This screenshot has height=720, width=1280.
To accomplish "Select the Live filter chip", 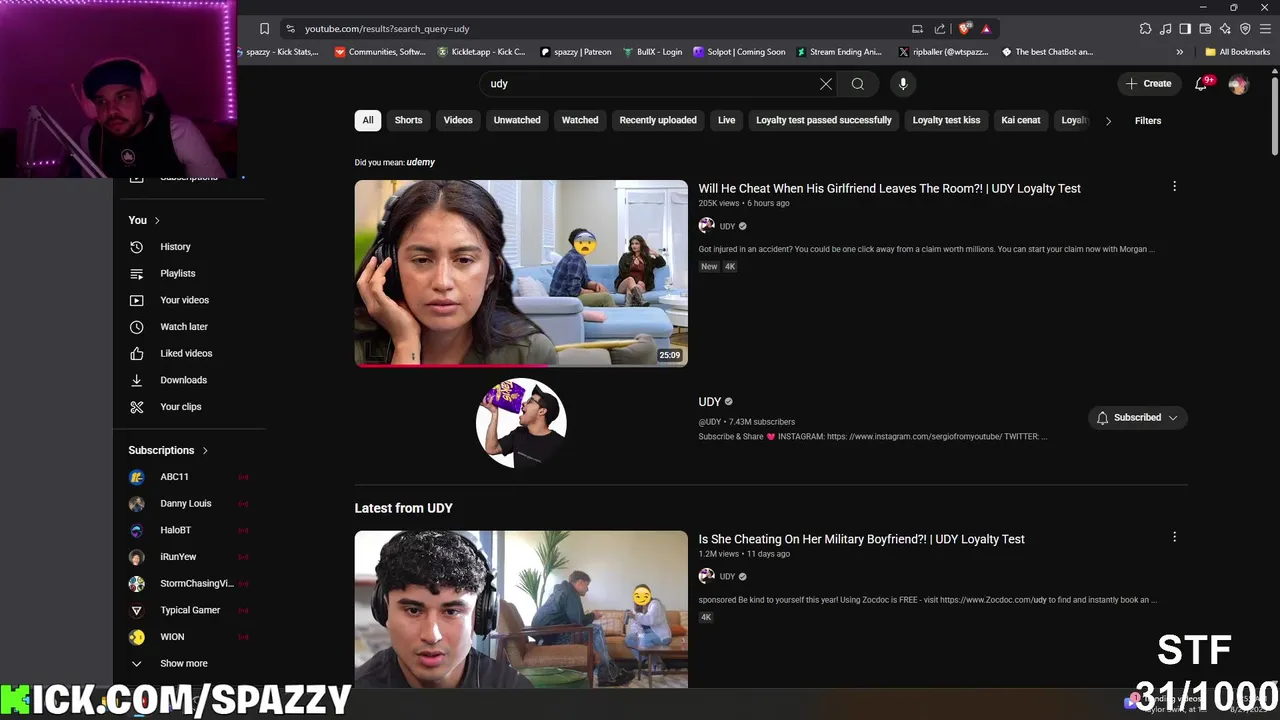I will coord(726,120).
